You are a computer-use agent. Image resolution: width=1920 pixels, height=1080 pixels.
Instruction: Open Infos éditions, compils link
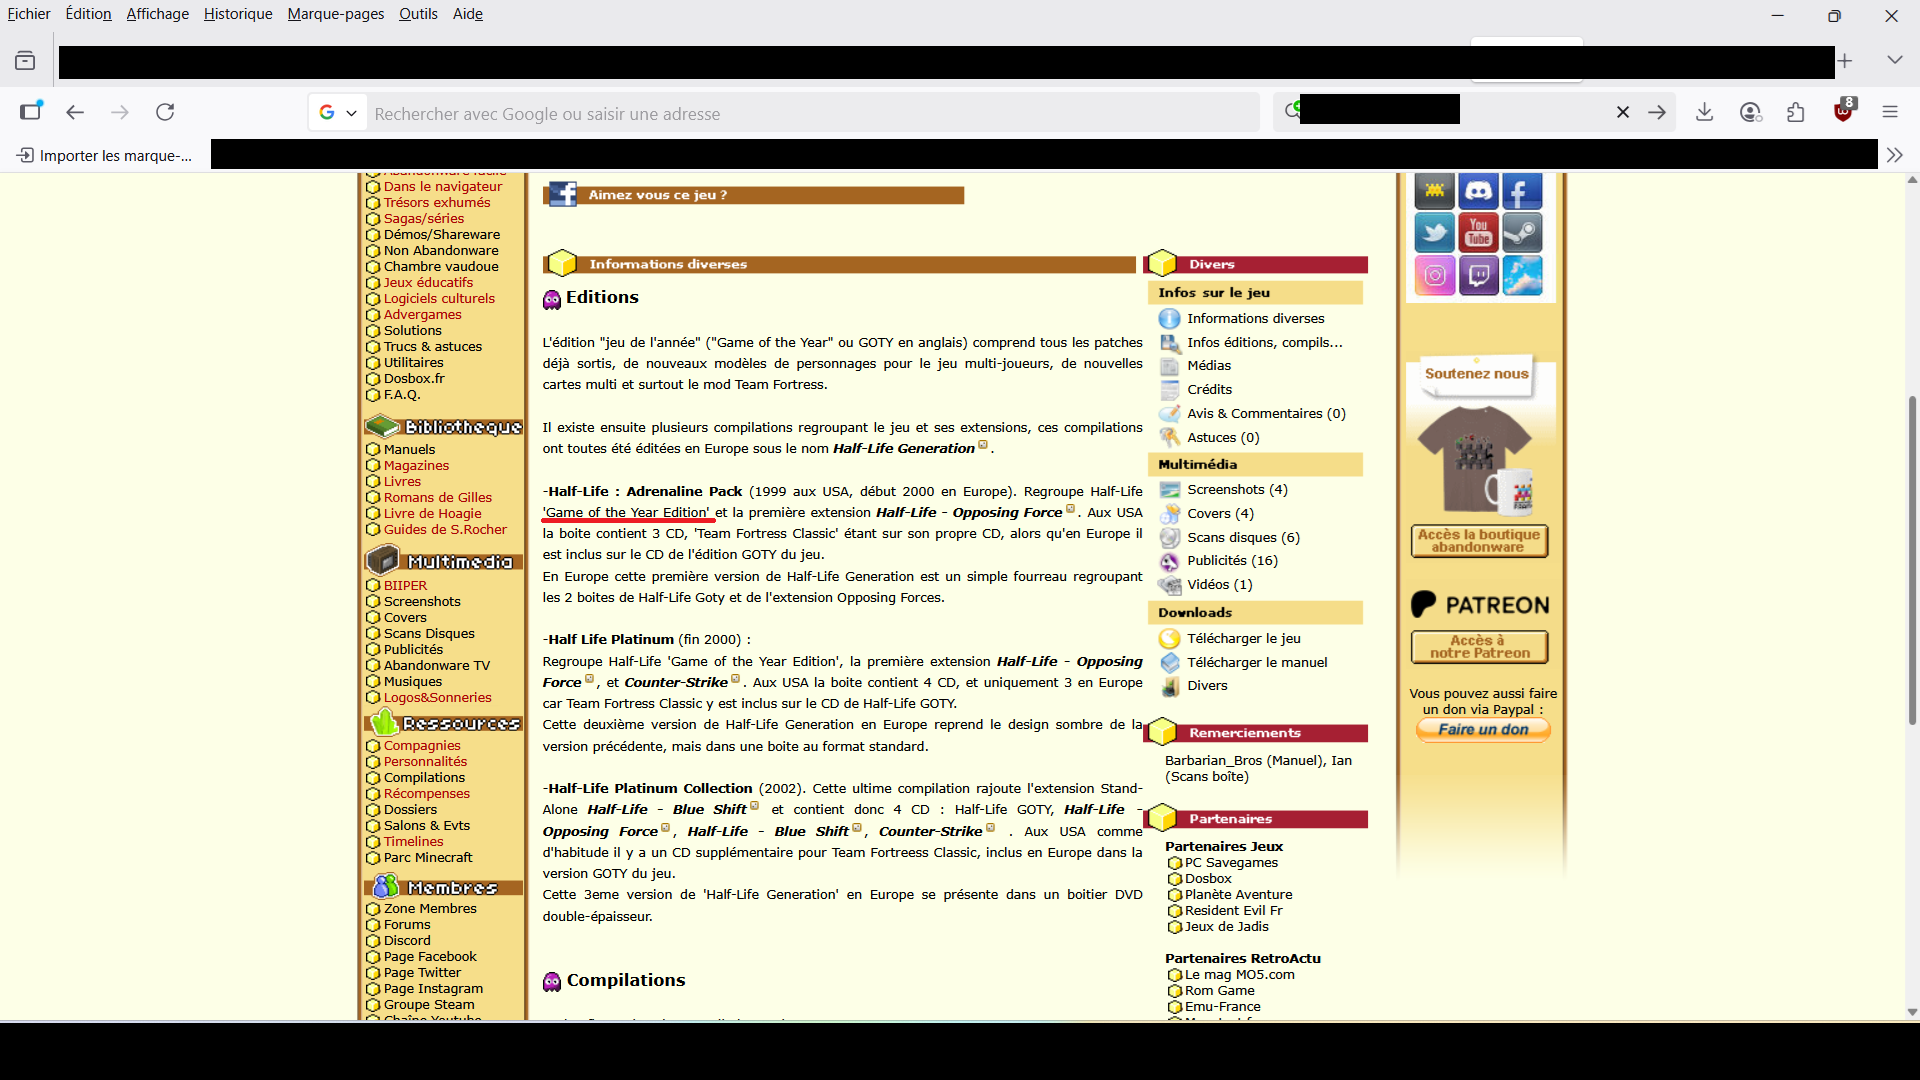1265,342
